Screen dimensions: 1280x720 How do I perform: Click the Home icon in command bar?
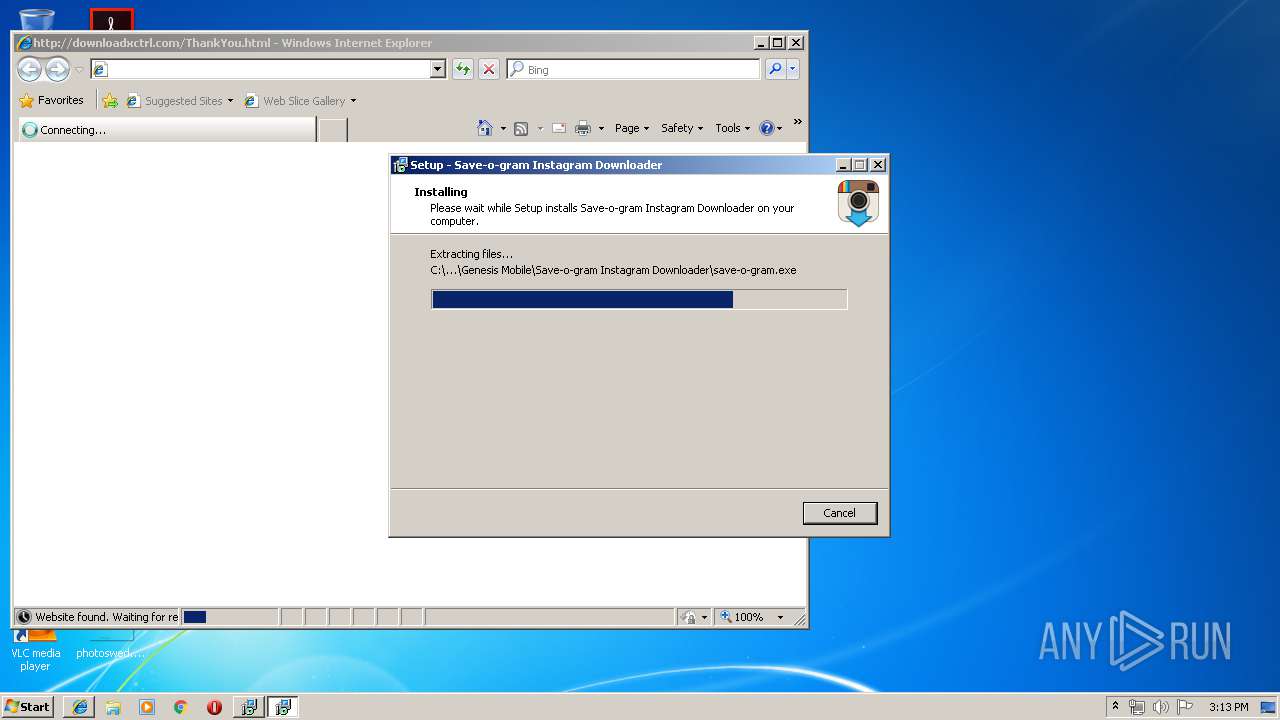485,128
